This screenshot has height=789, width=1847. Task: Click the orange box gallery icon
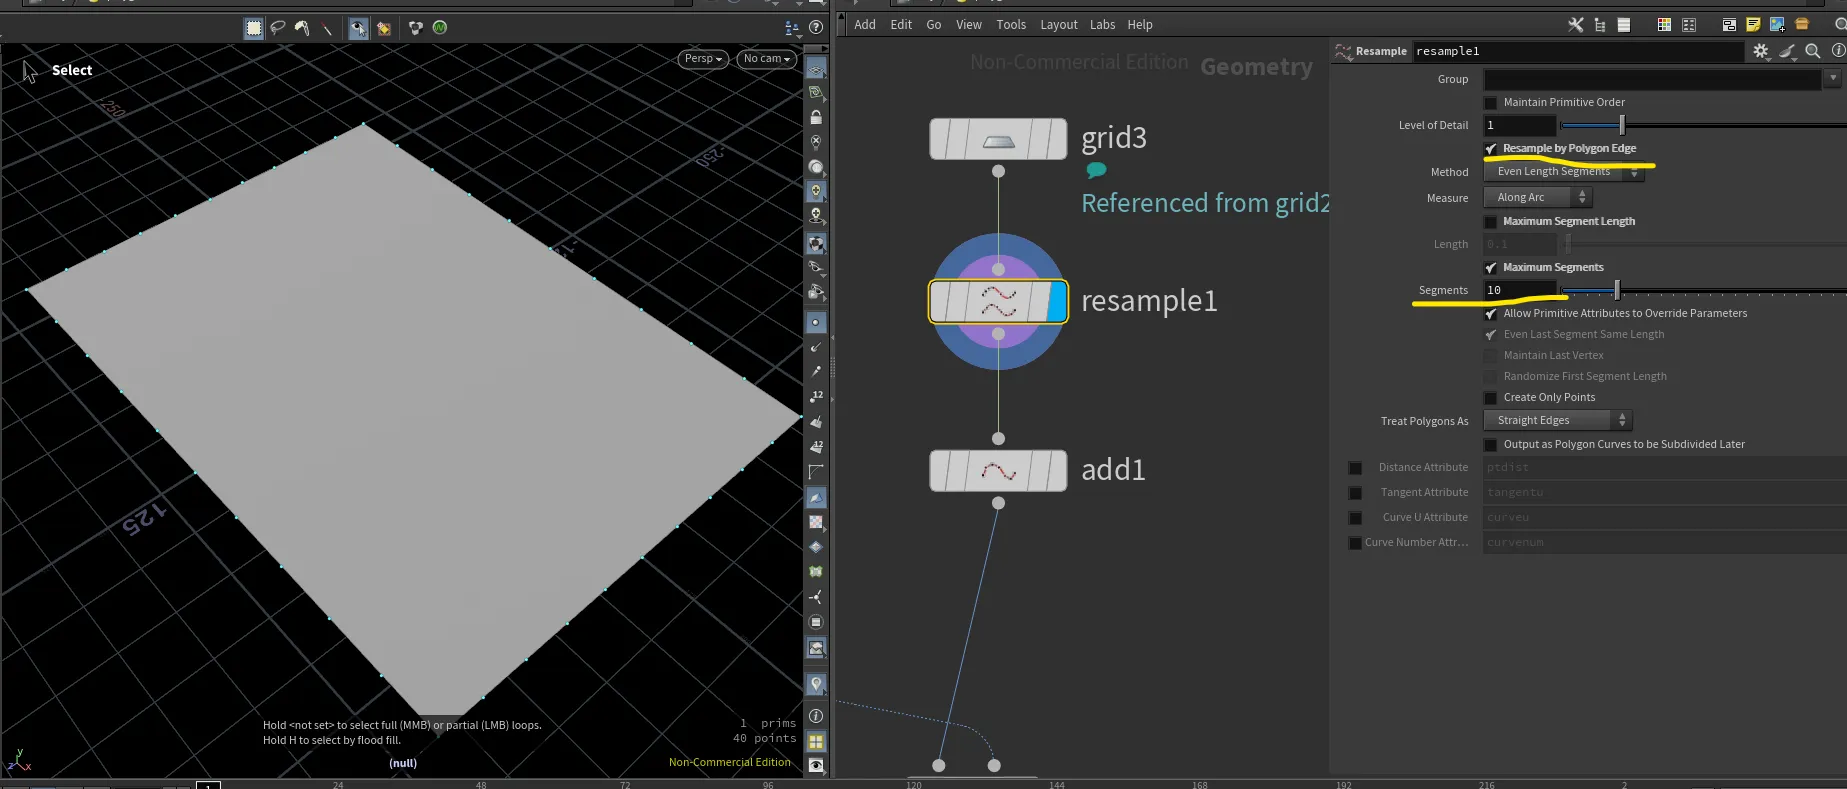[1802, 25]
